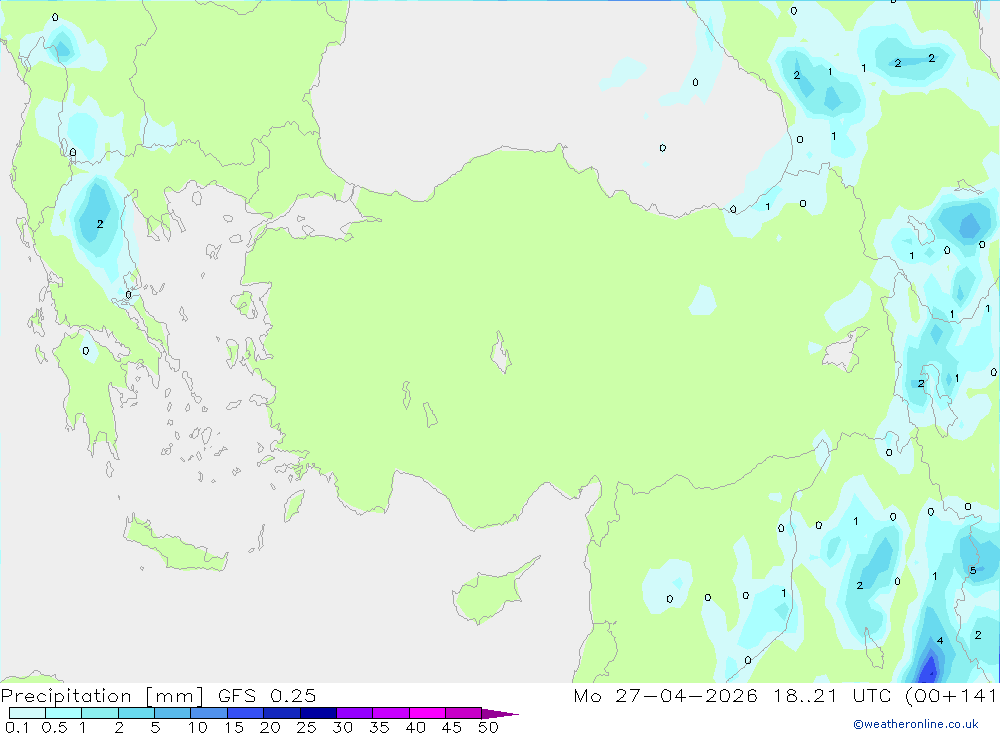Choose the 30–35 mm purple legend swatch

(355, 713)
